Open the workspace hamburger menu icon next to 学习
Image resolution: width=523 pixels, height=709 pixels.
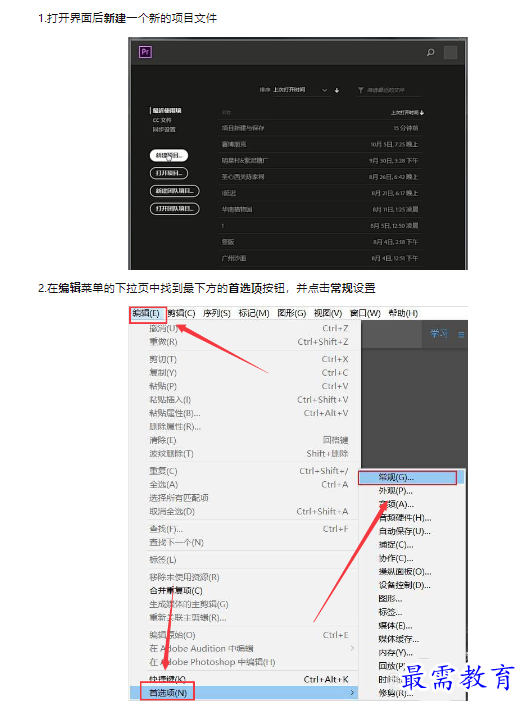click(x=461, y=335)
